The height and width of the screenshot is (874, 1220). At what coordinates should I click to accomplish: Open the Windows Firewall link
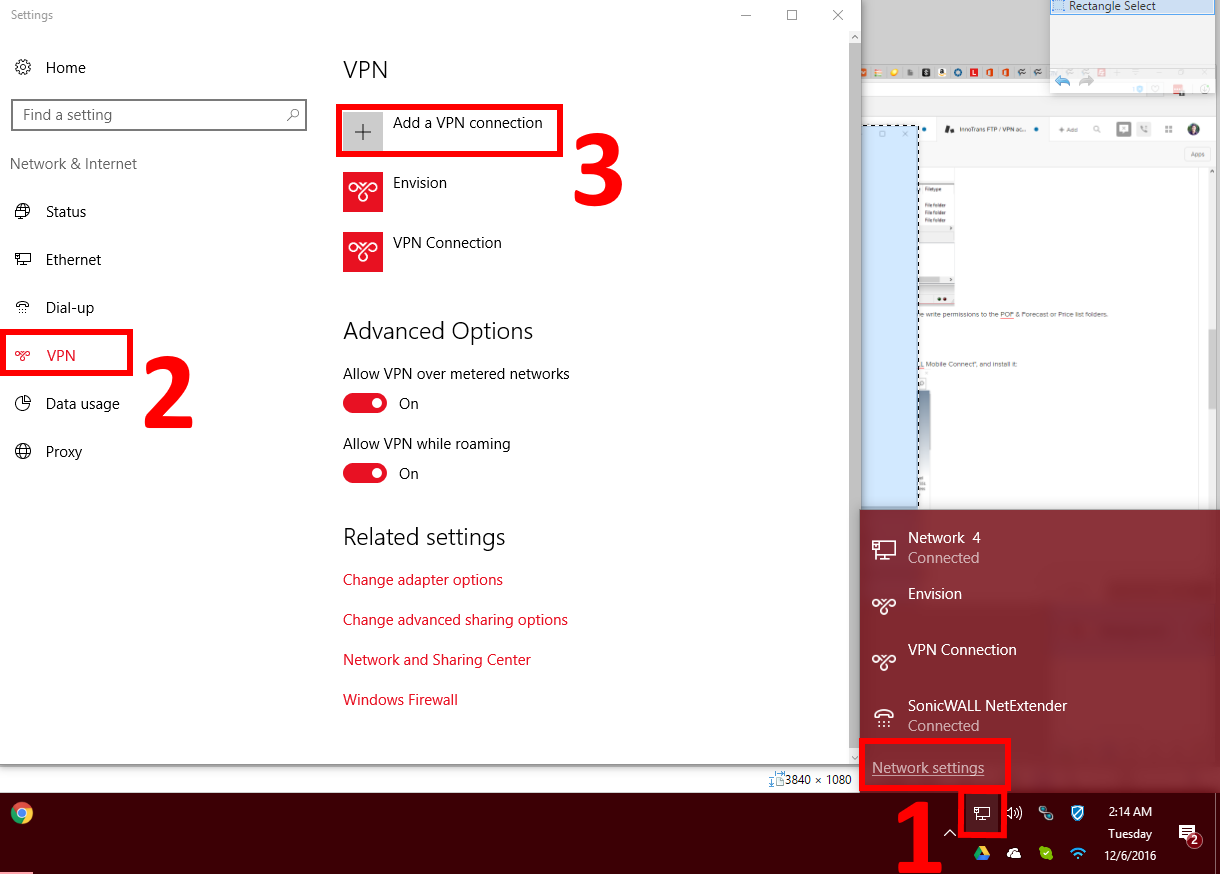click(400, 700)
